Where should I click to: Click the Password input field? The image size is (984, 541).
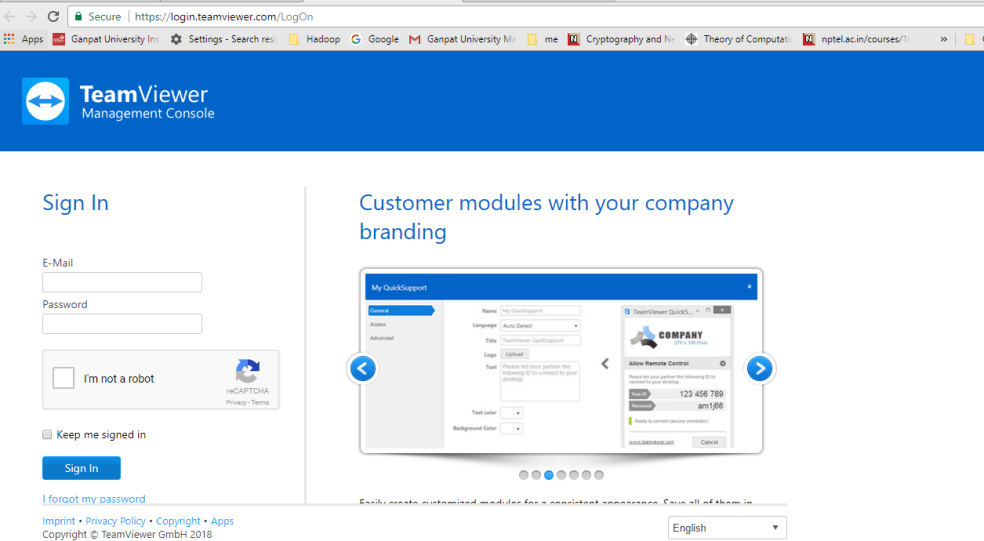122,324
